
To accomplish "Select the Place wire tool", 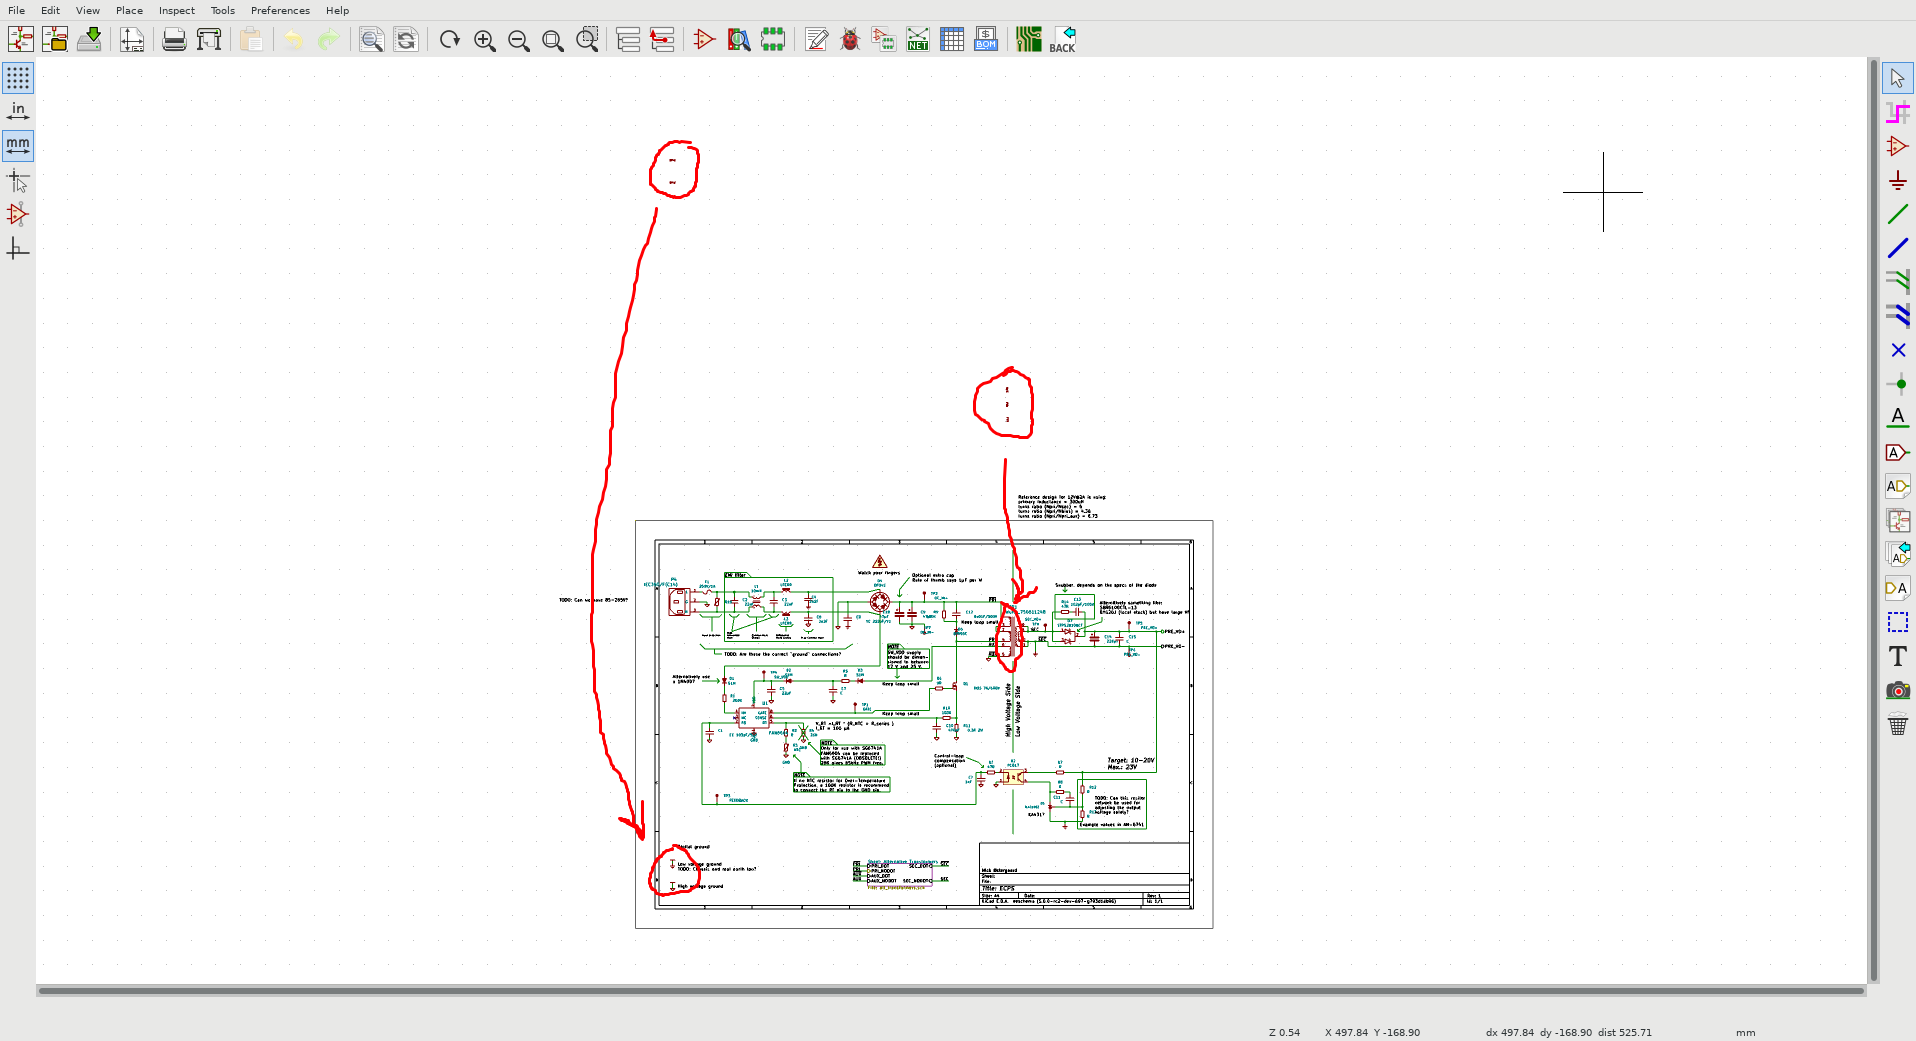I will coord(1897,214).
